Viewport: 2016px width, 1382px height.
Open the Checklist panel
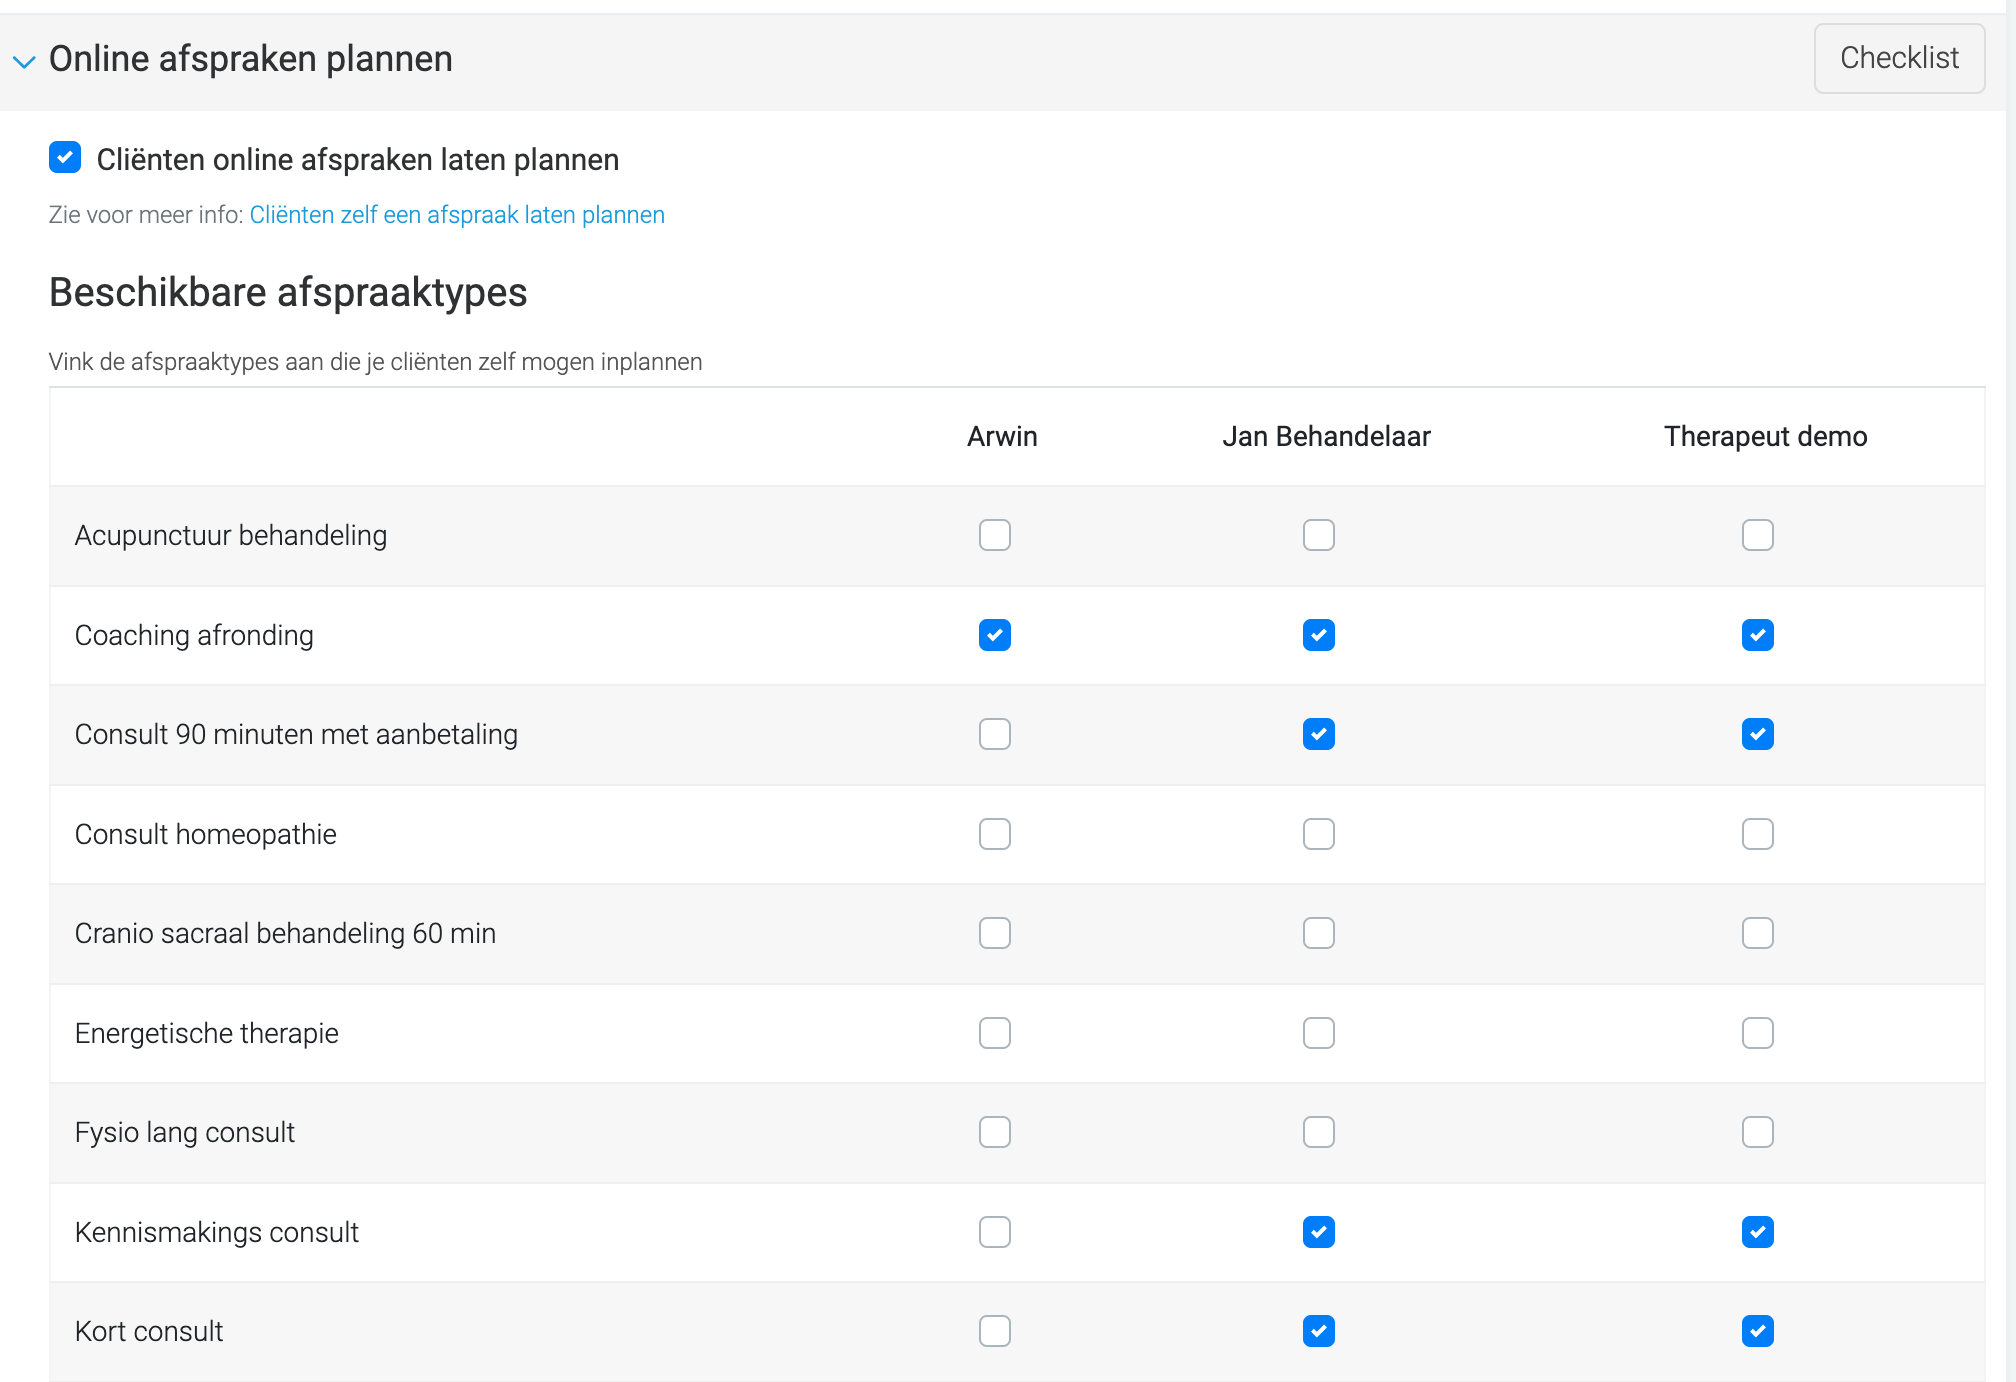1898,58
